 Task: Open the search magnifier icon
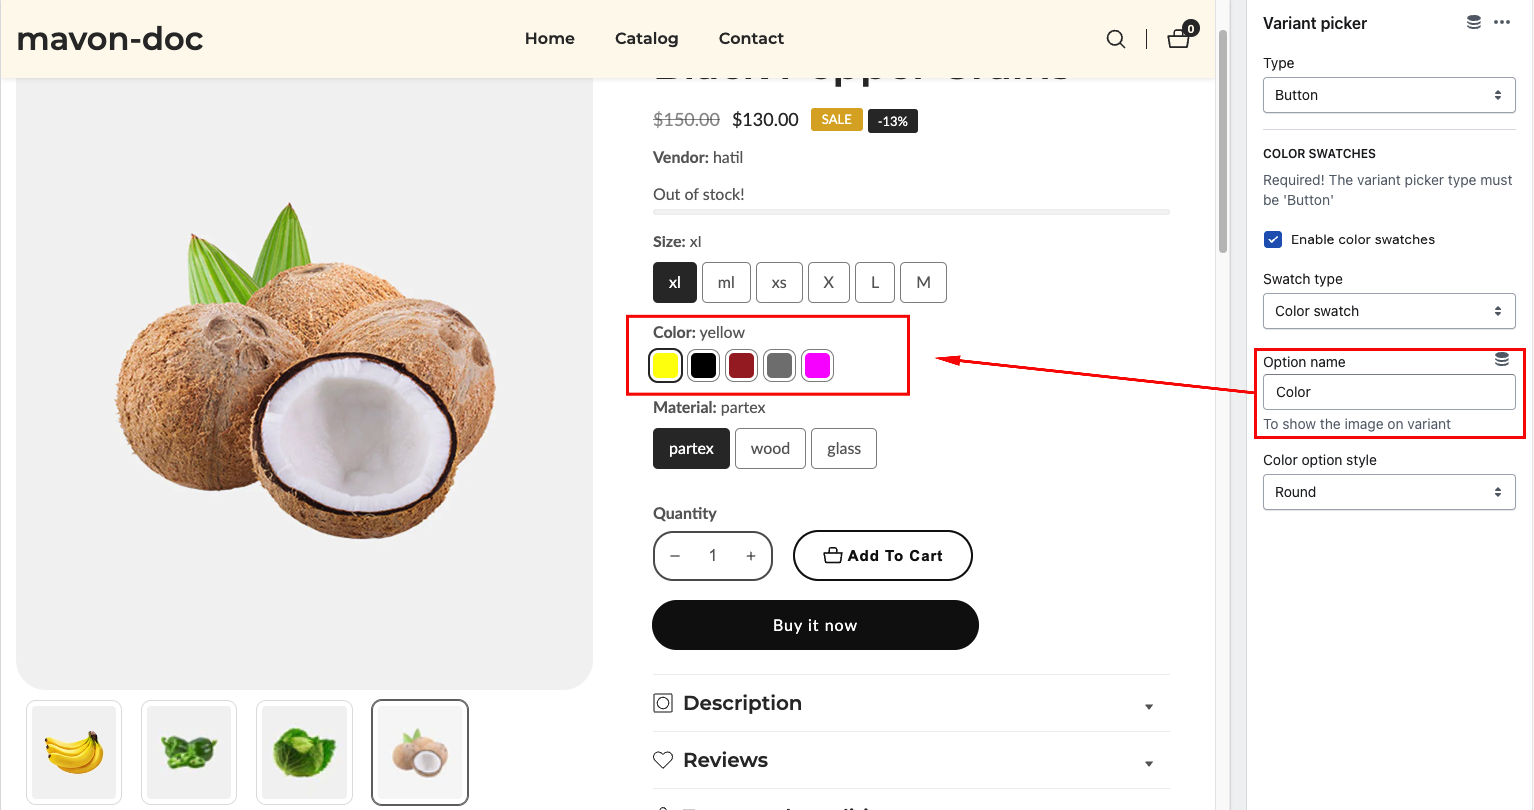[1116, 39]
